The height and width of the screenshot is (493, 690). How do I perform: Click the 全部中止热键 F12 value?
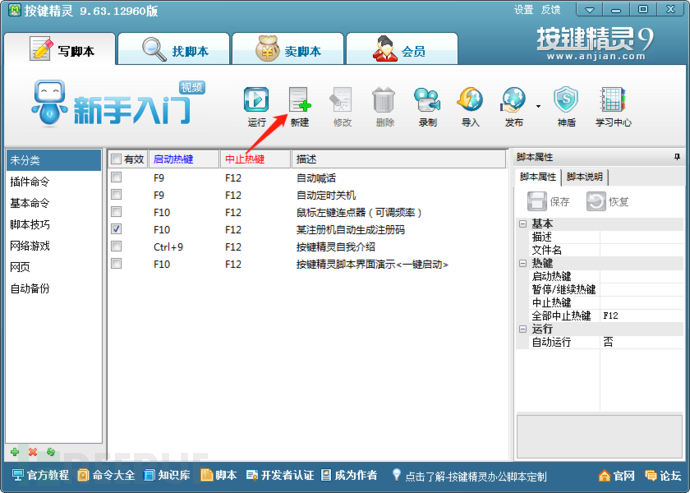(642, 316)
